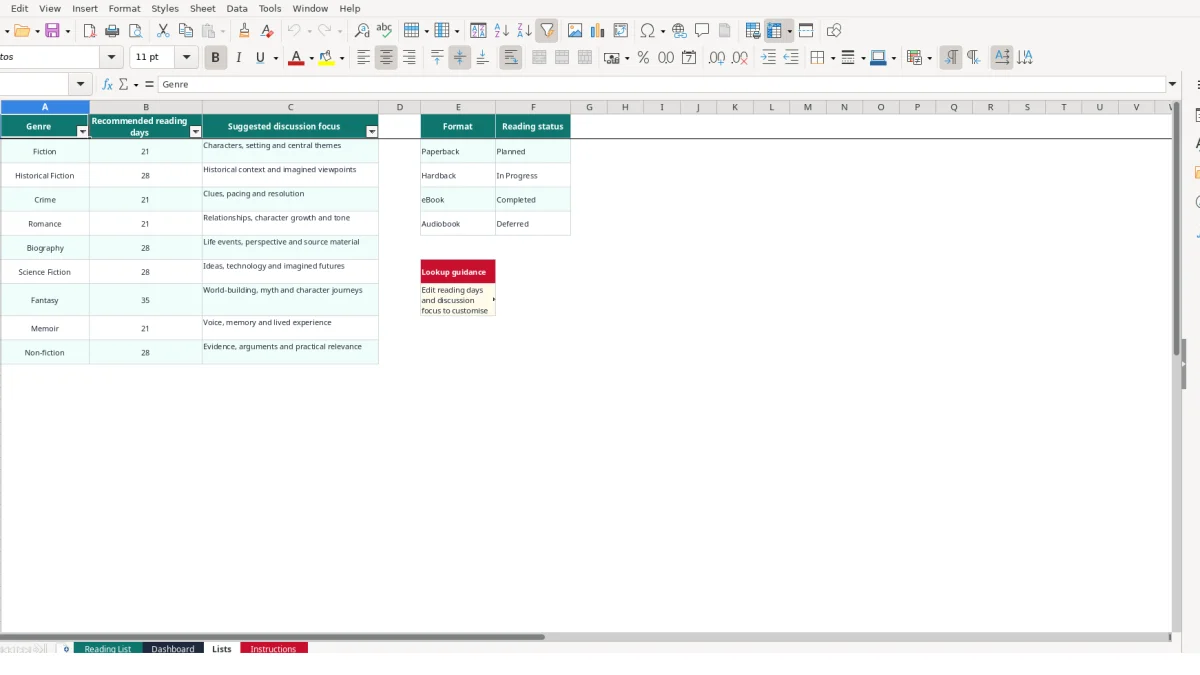Open the Styles menu
Viewport: 1200px width, 675px height.
pos(165,8)
